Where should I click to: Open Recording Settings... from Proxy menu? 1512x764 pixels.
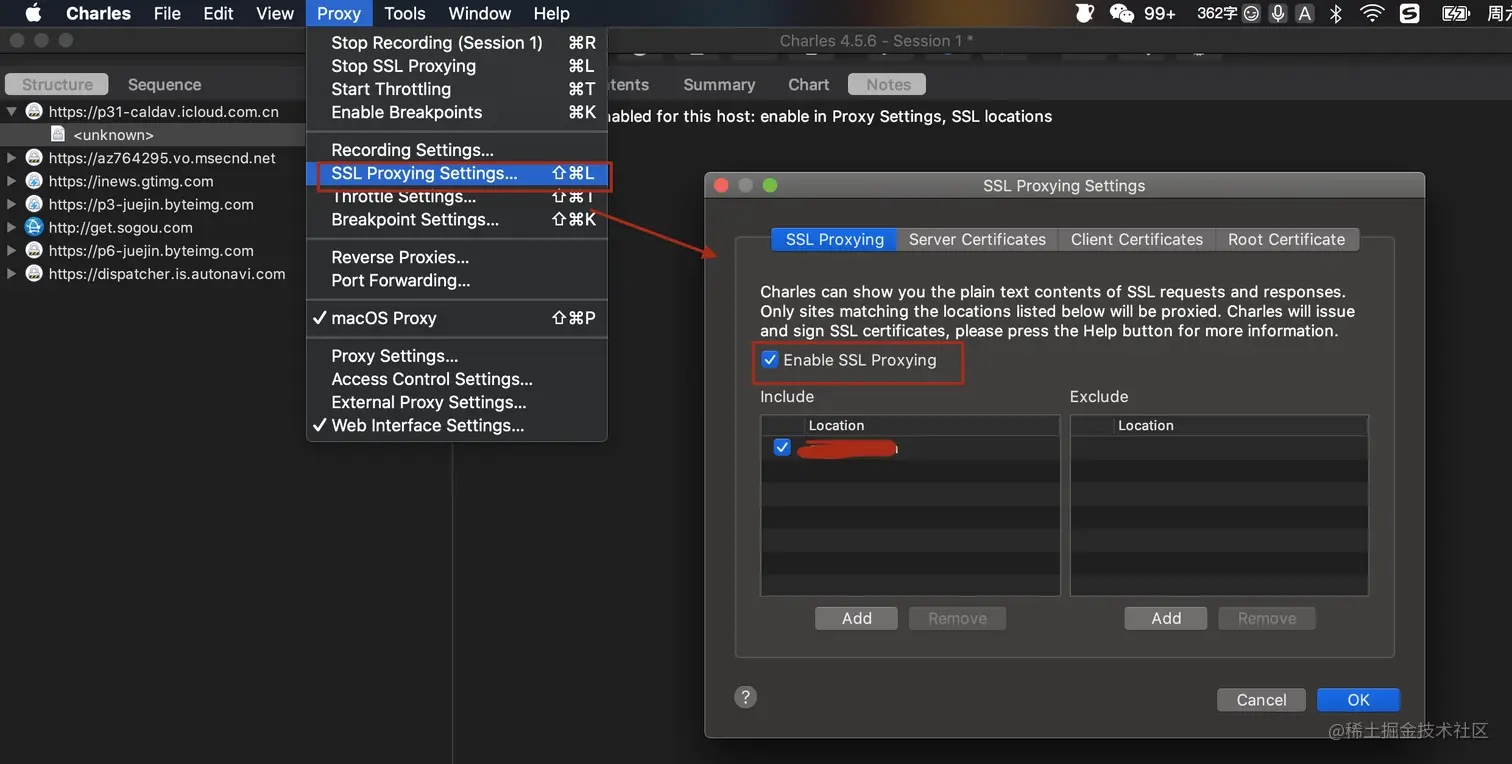click(456, 150)
